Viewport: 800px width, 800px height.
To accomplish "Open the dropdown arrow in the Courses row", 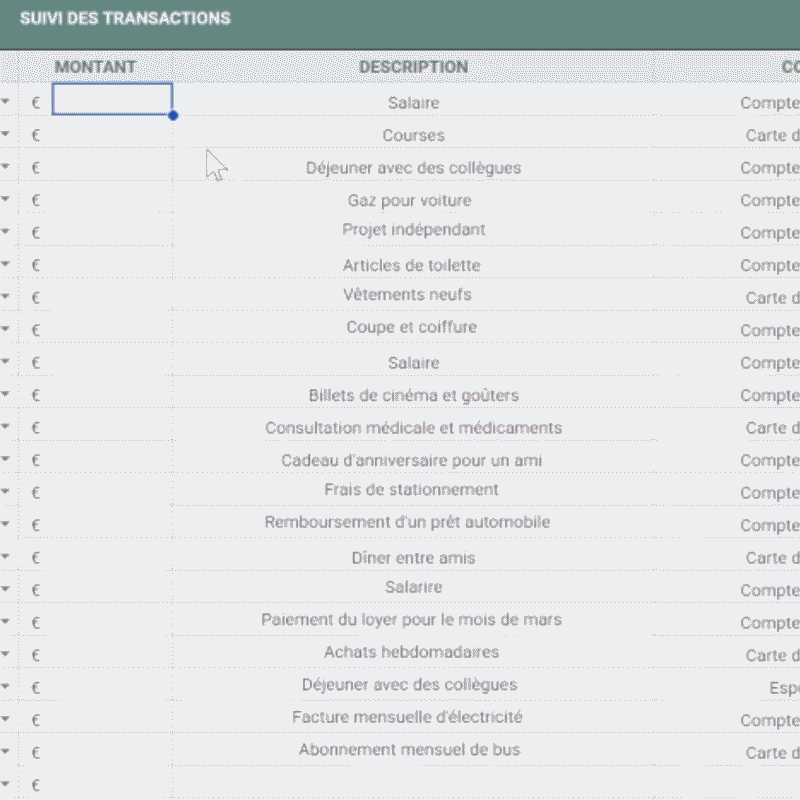I will [x=6, y=135].
